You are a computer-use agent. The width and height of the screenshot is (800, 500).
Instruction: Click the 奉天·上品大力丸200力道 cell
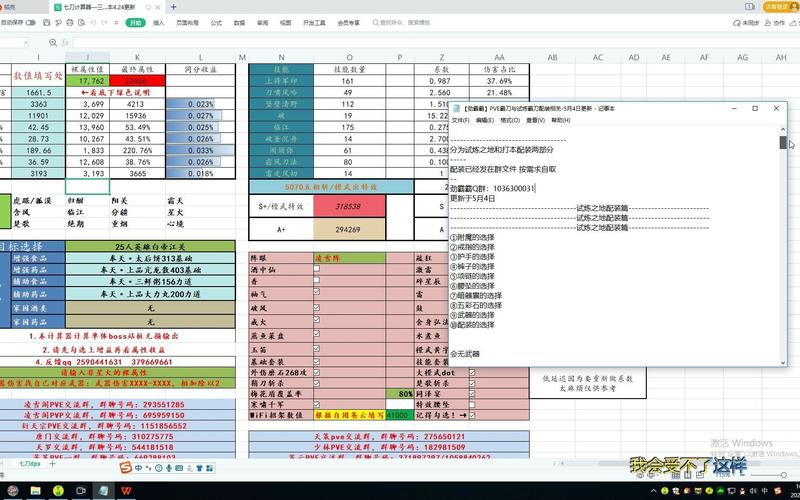click(x=151, y=294)
